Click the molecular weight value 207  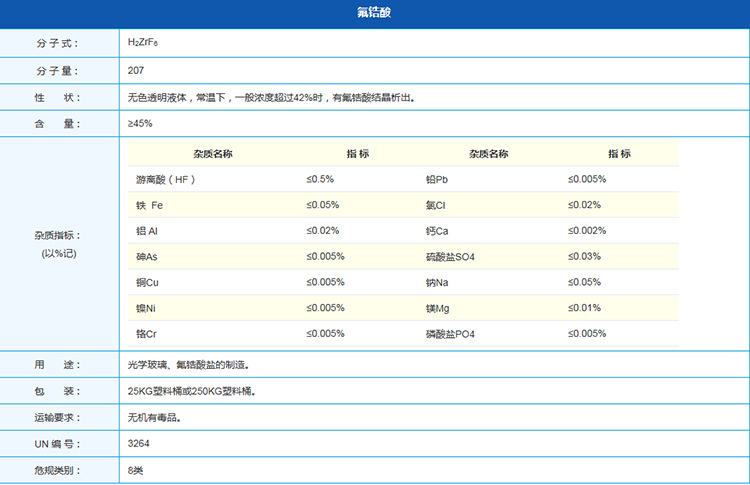(x=136, y=70)
